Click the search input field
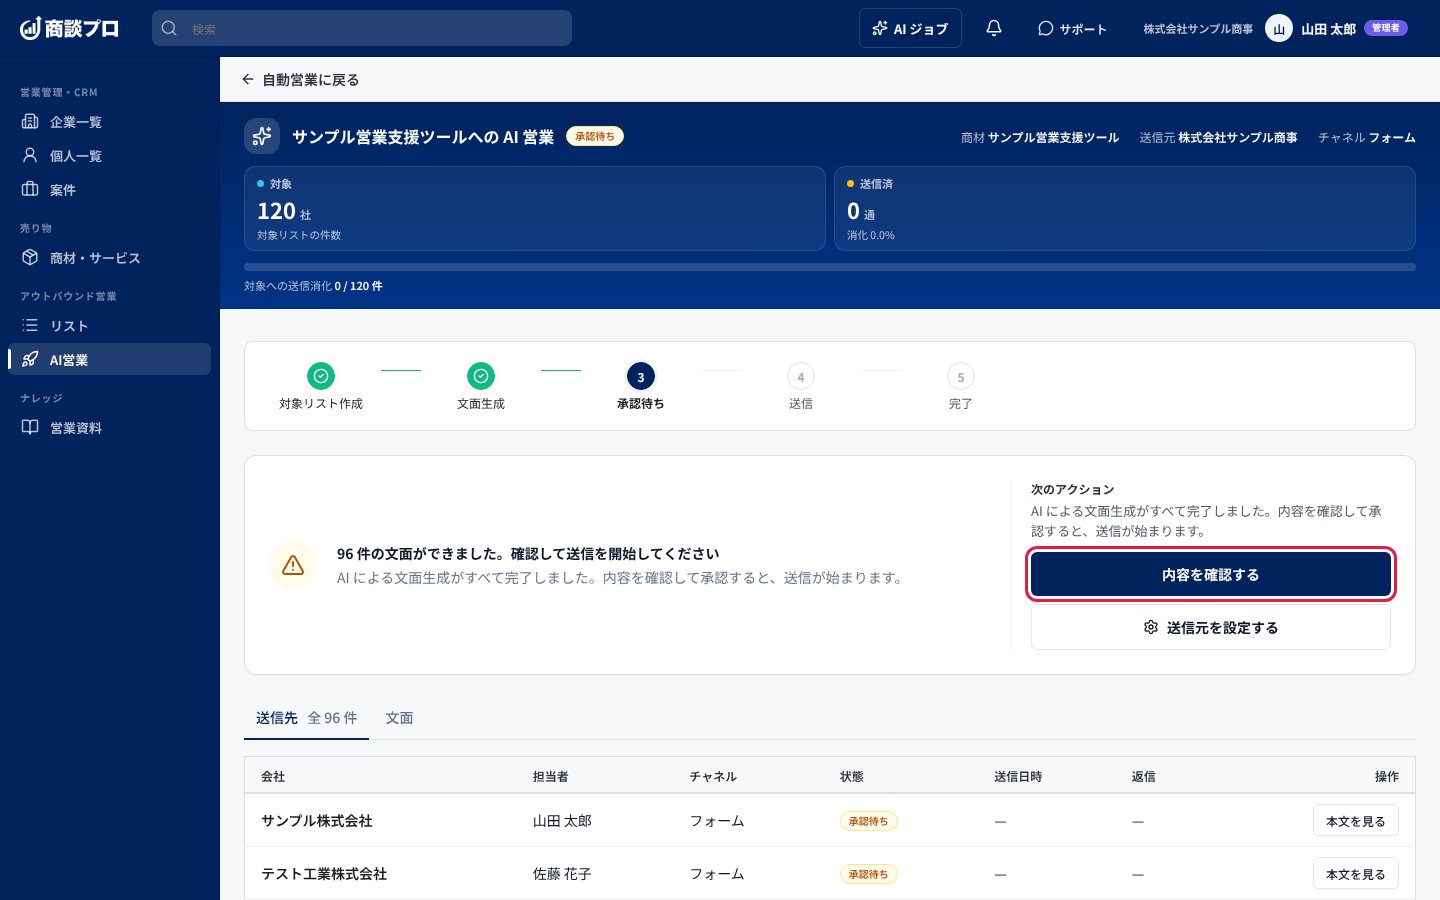This screenshot has width=1440, height=900. [x=362, y=28]
